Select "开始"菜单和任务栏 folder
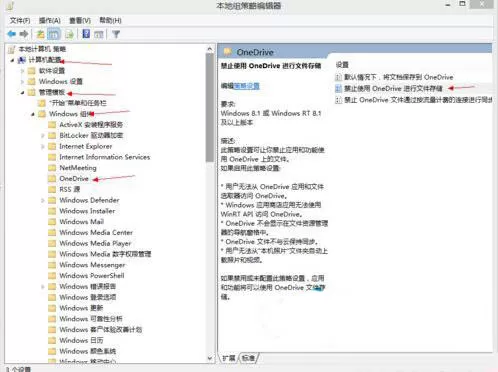 pos(78,103)
